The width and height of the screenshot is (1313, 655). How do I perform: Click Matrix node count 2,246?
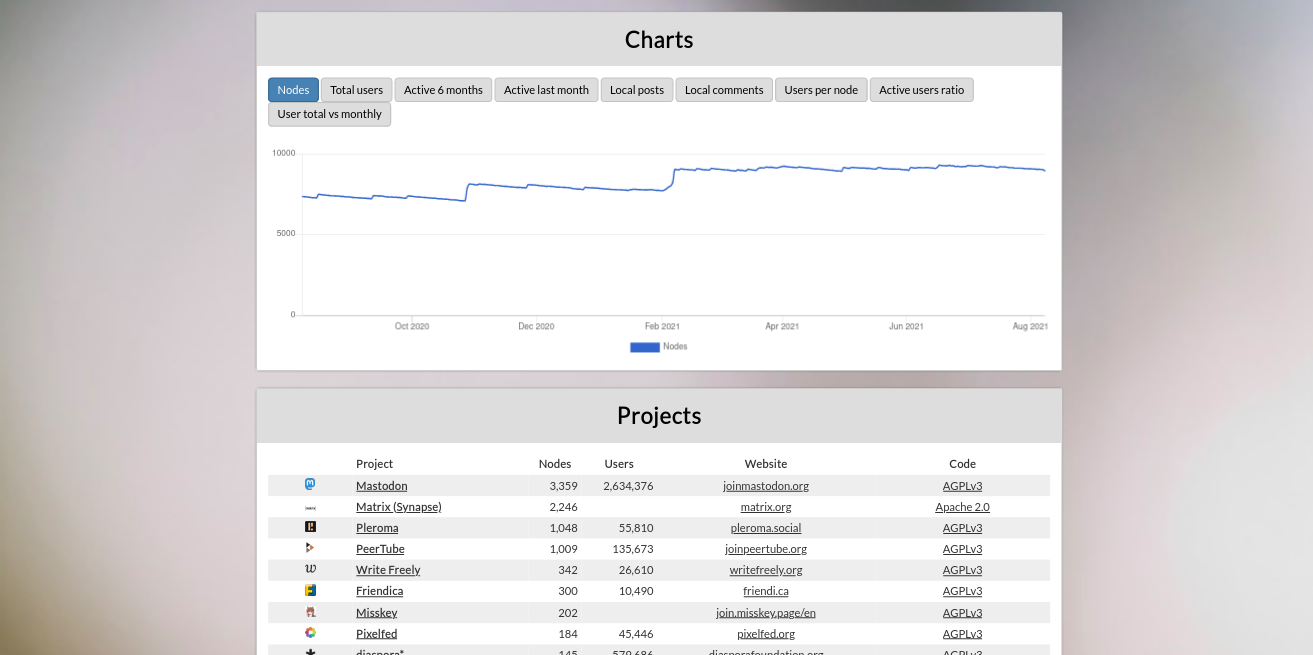pyautogui.click(x=563, y=507)
